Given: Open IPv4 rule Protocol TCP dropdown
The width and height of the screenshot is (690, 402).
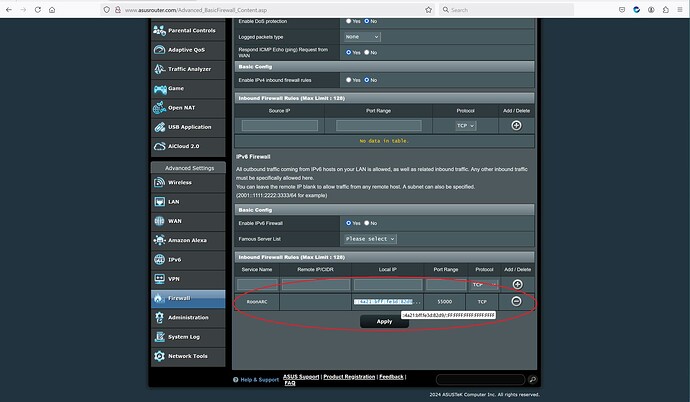Looking at the screenshot, I should pyautogui.click(x=466, y=126).
